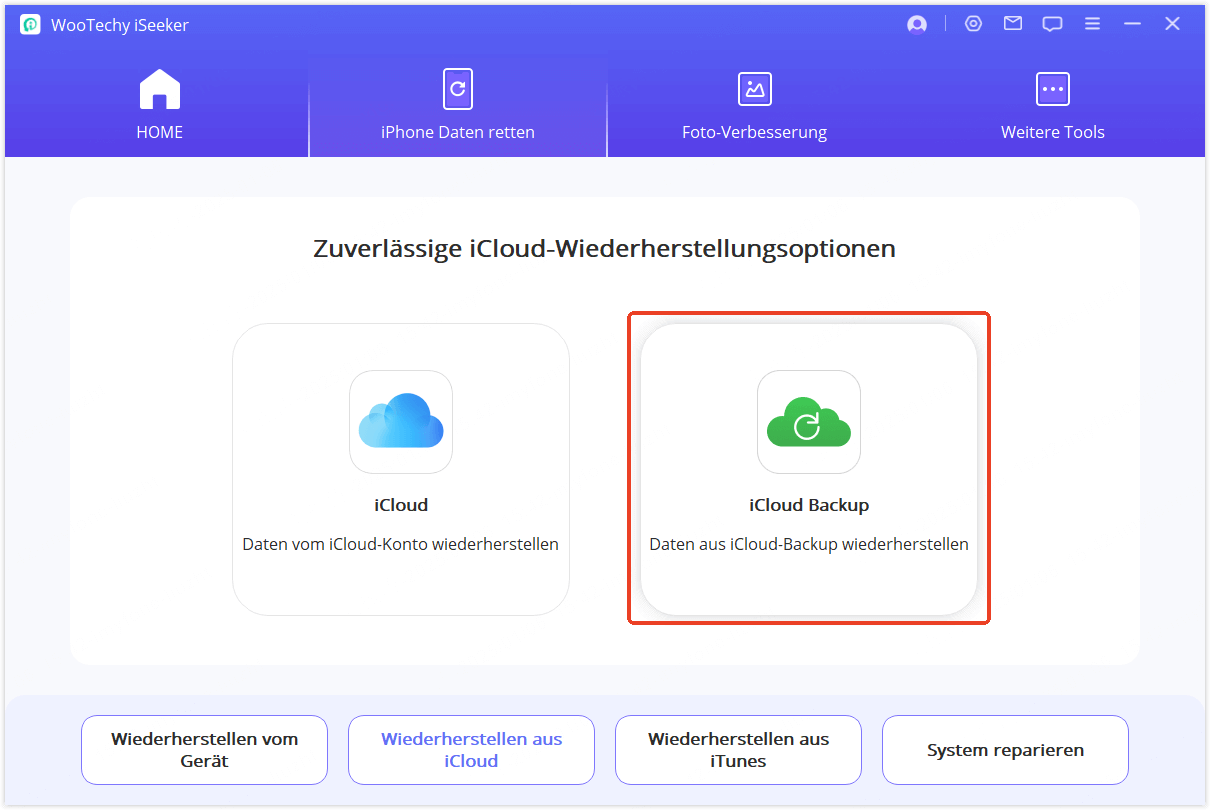Click the recovery refresh icon above iPhone Daten retten
The image size is (1210, 810).
tap(457, 88)
